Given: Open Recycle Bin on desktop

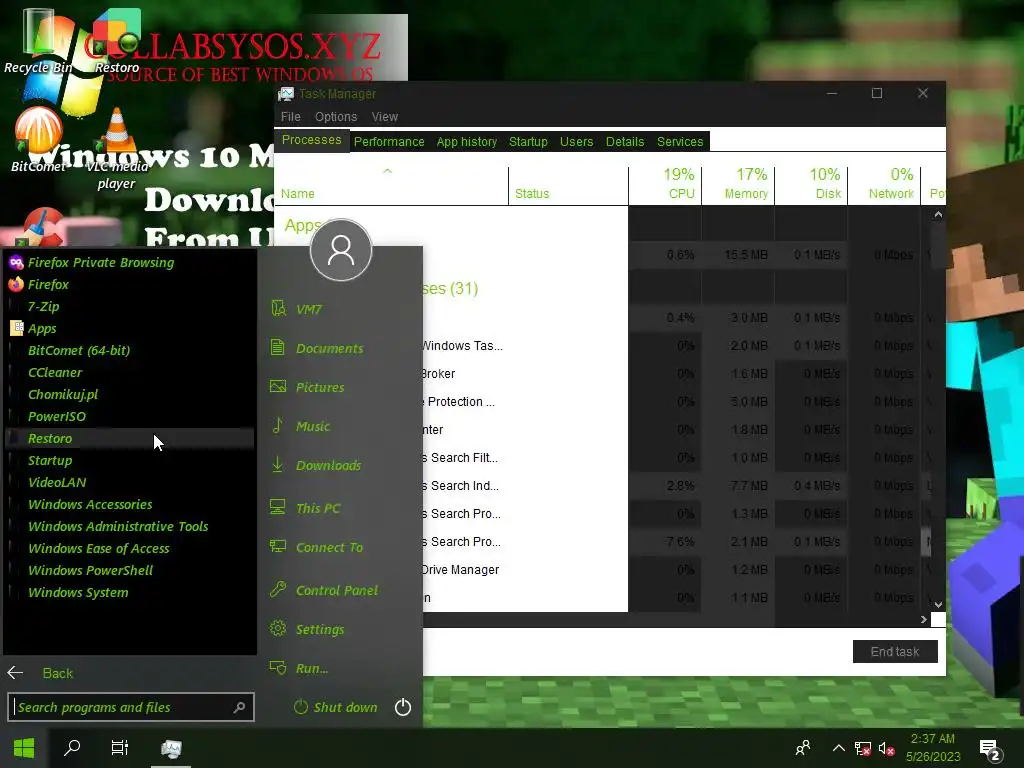Looking at the screenshot, I should [x=39, y=41].
